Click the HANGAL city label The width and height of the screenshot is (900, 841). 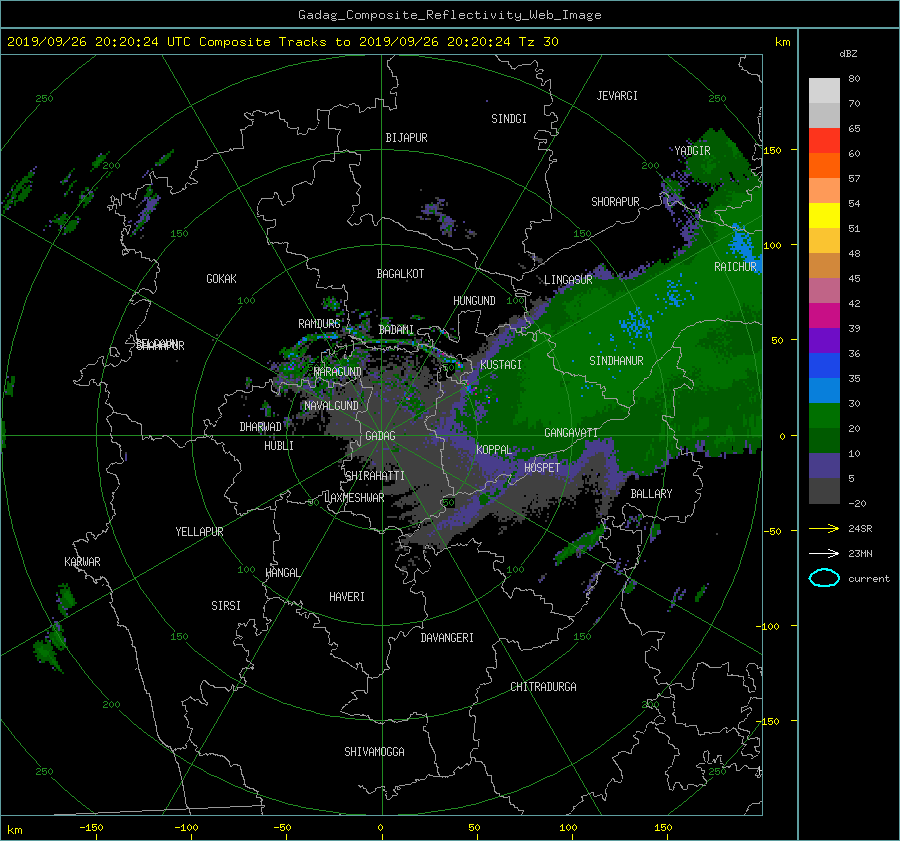[282, 573]
